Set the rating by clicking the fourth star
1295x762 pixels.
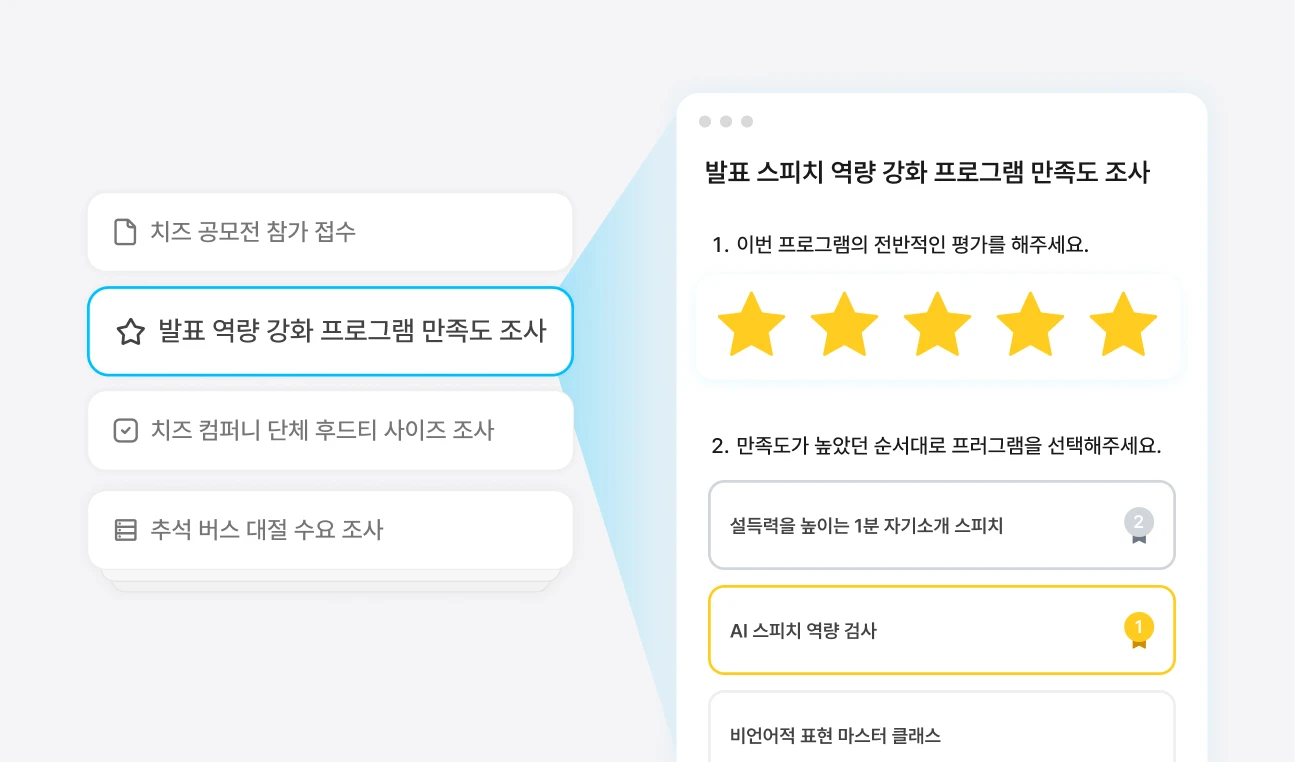tap(1031, 324)
